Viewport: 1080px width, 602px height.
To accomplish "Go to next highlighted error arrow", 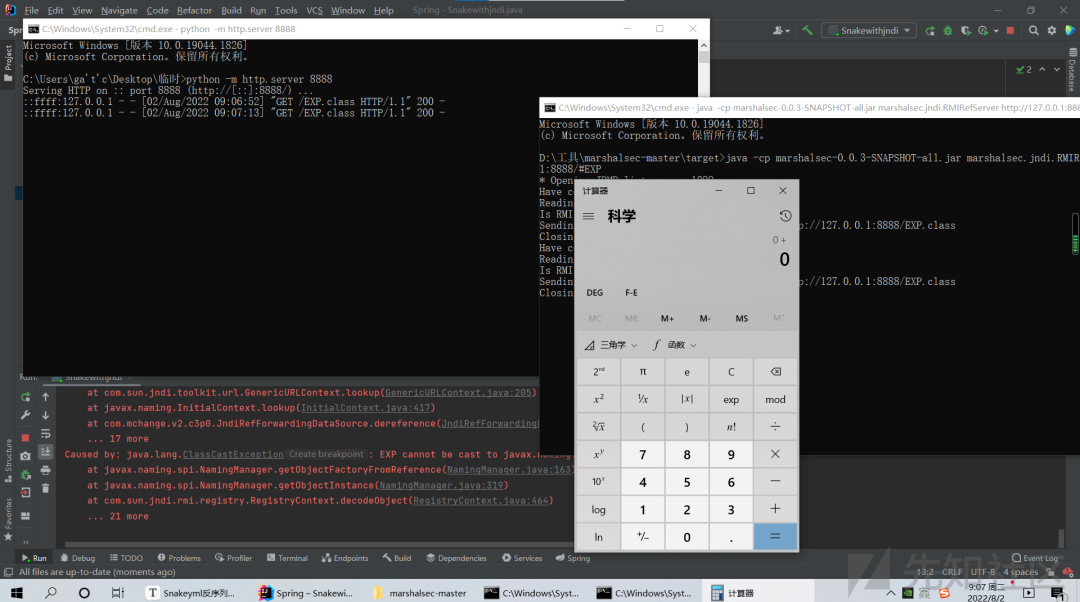I will (x=1057, y=69).
